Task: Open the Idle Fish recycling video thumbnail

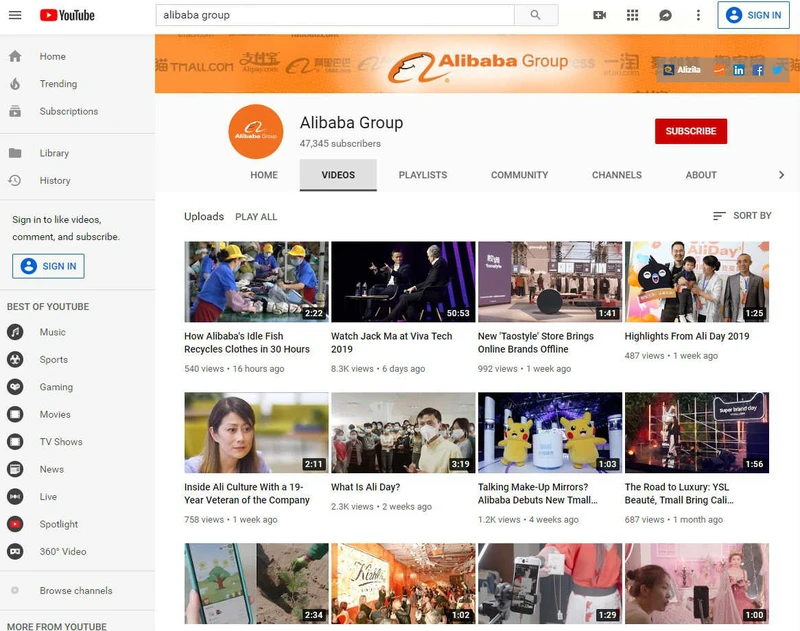Action: pos(256,282)
